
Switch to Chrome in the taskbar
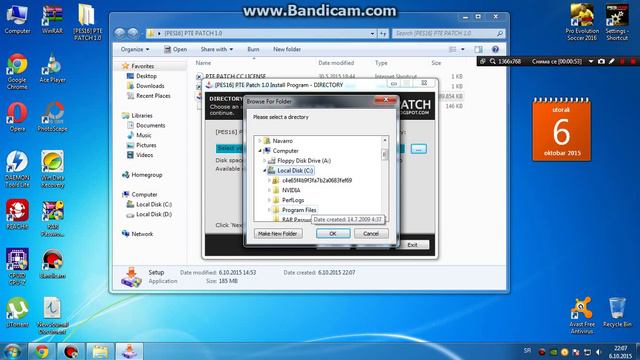coord(41,351)
